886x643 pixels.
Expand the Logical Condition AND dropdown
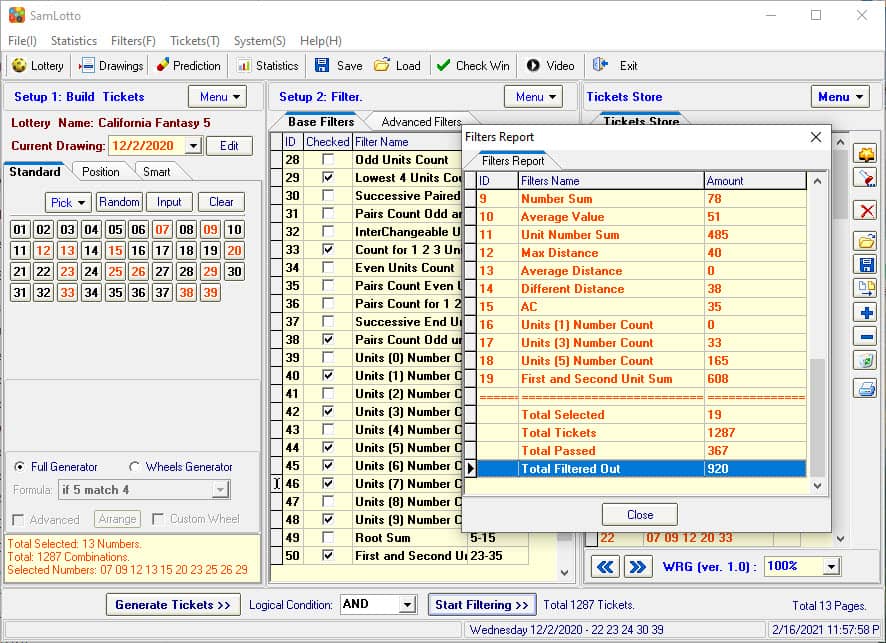pyautogui.click(x=407, y=605)
